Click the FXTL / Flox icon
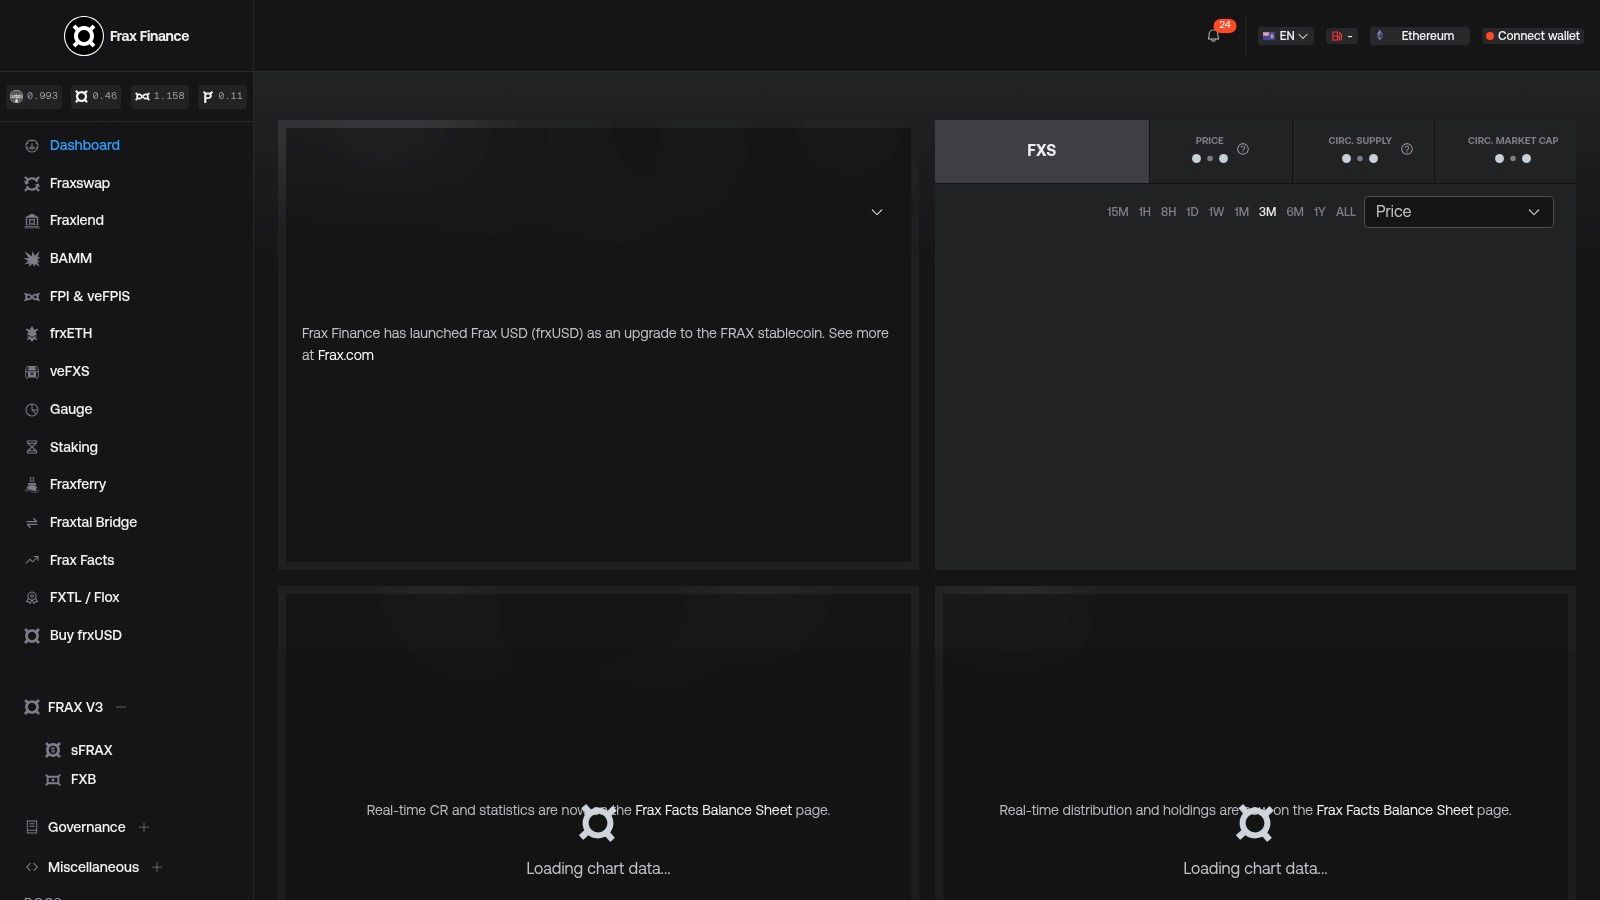 (32, 598)
